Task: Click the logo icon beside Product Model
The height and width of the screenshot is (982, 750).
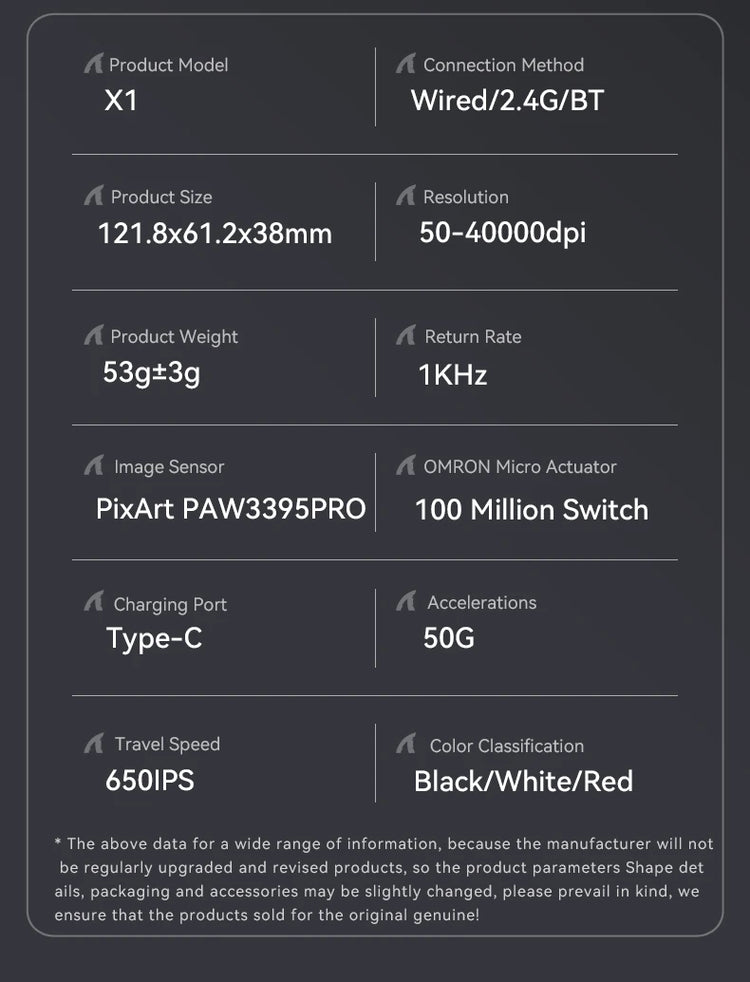Action: pyautogui.click(x=93, y=65)
